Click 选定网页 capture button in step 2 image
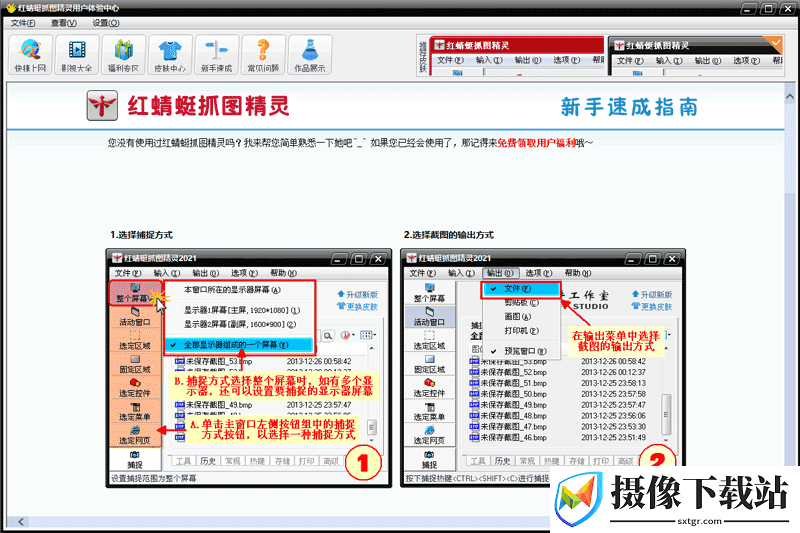Viewport: 800px width, 533px height. (x=429, y=435)
